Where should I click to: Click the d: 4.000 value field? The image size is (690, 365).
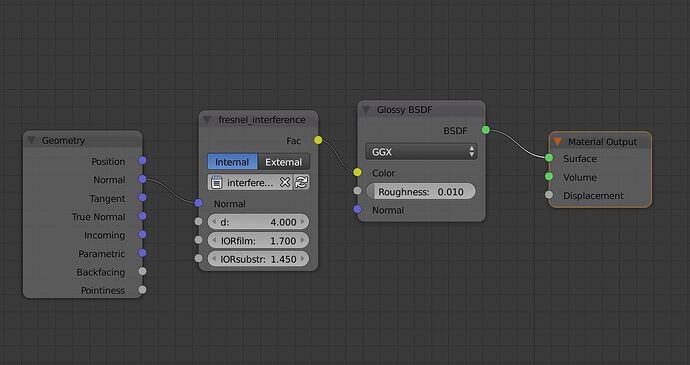(x=258, y=222)
